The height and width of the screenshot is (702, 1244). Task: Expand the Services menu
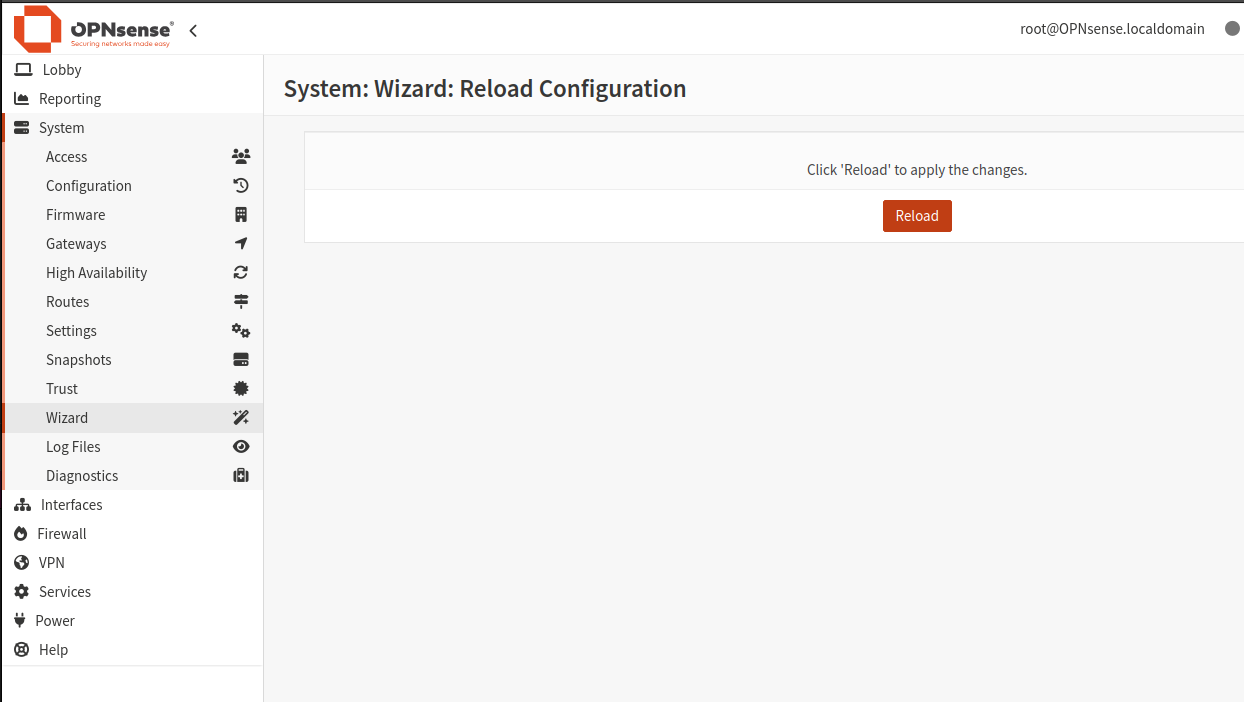132,592
